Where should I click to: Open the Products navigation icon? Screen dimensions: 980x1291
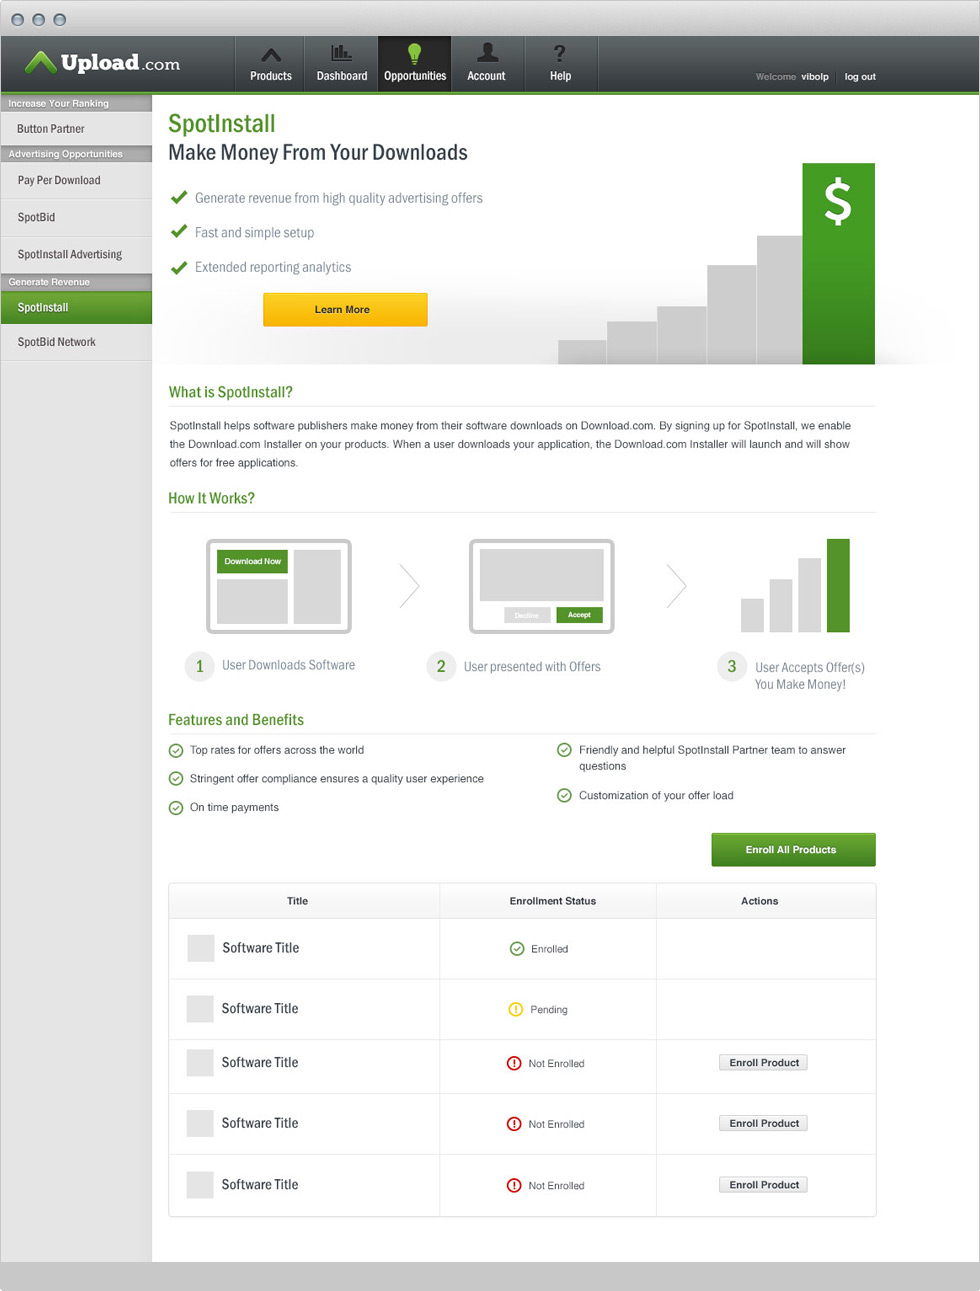271,56
